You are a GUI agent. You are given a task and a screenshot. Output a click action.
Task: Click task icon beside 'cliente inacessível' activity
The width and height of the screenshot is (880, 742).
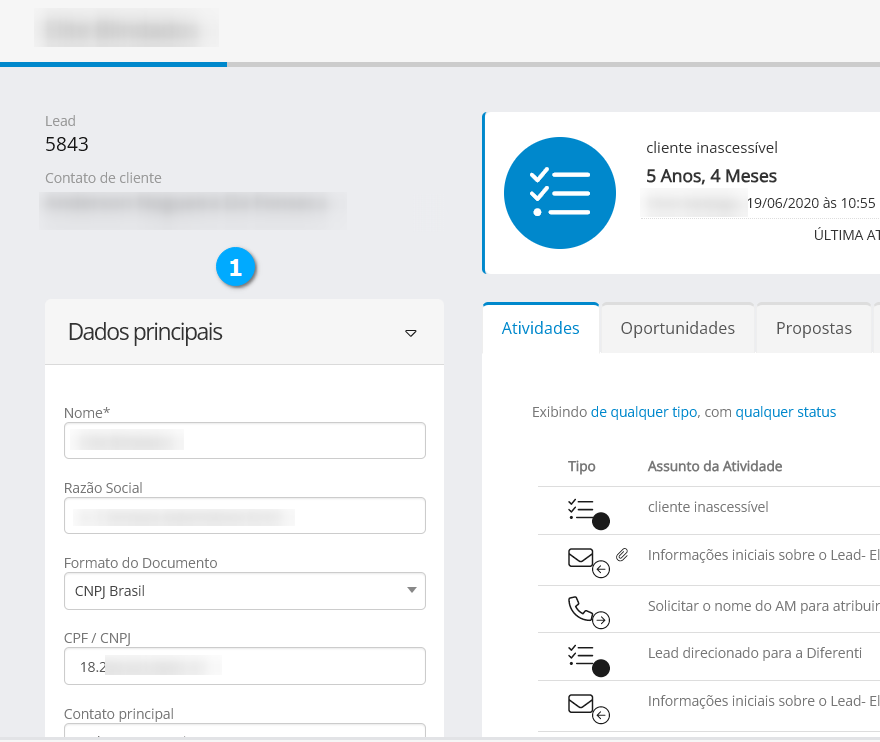tap(586, 512)
